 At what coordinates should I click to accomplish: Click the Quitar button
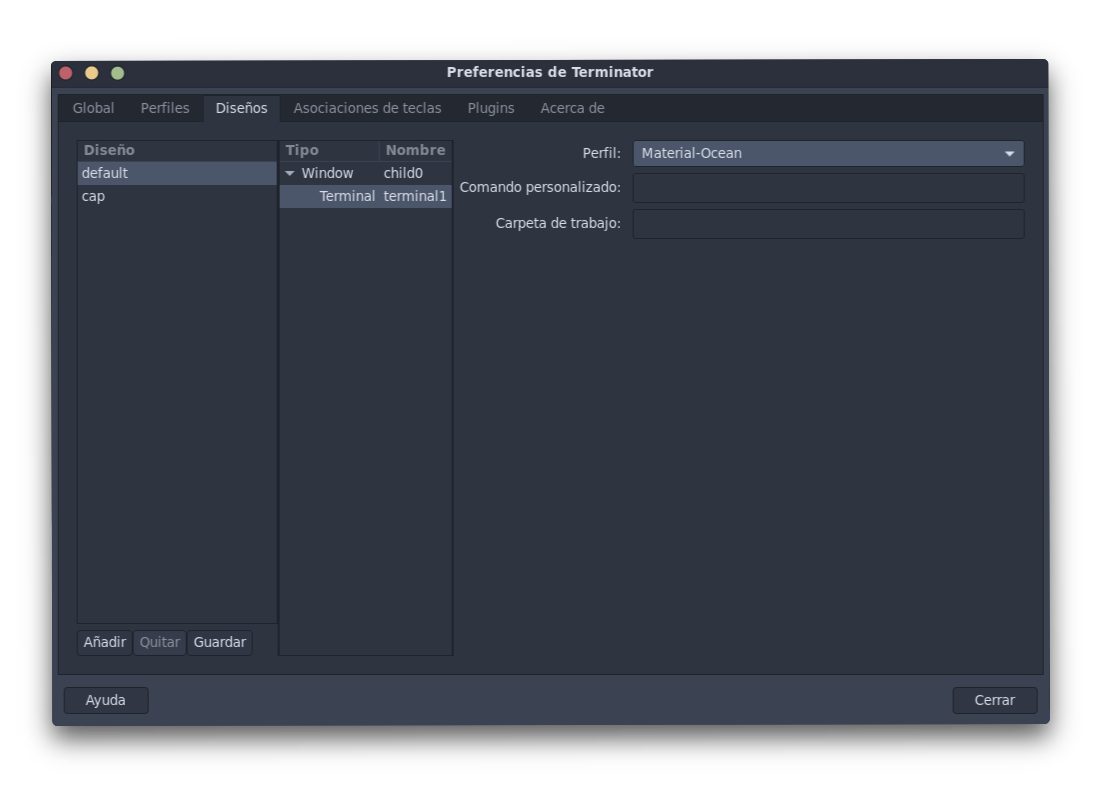coord(159,642)
